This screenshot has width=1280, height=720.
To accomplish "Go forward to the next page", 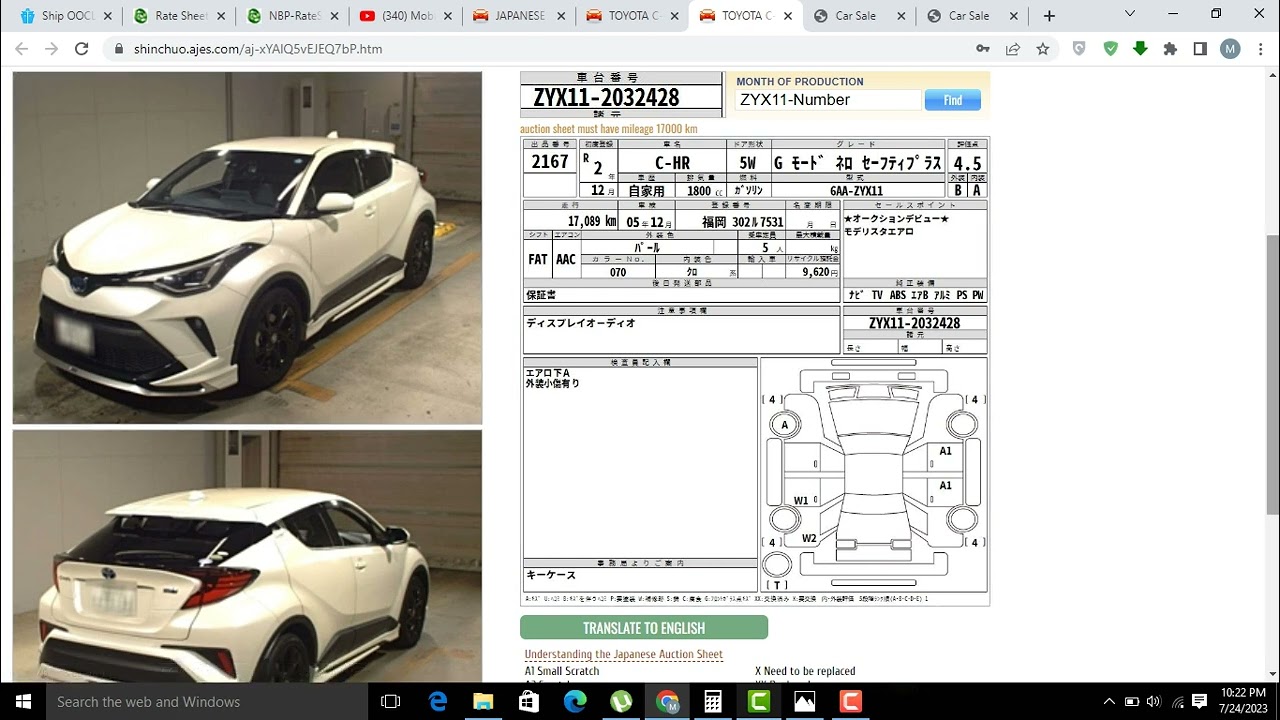I will pos(52,49).
